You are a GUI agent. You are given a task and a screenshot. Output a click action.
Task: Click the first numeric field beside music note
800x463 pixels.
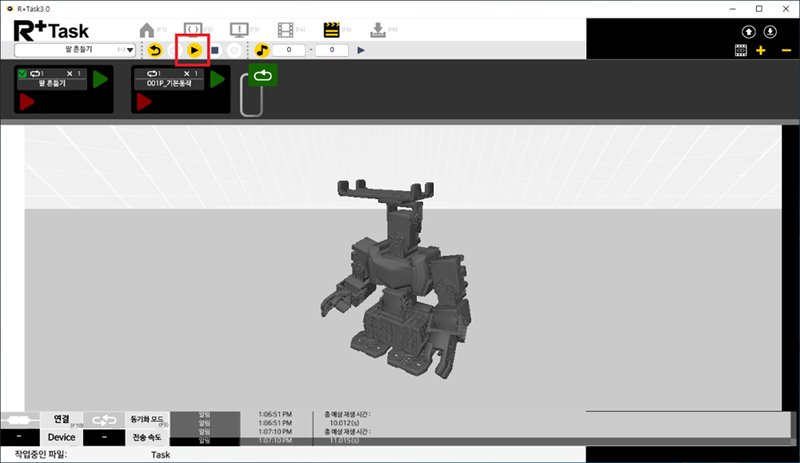tap(288, 49)
